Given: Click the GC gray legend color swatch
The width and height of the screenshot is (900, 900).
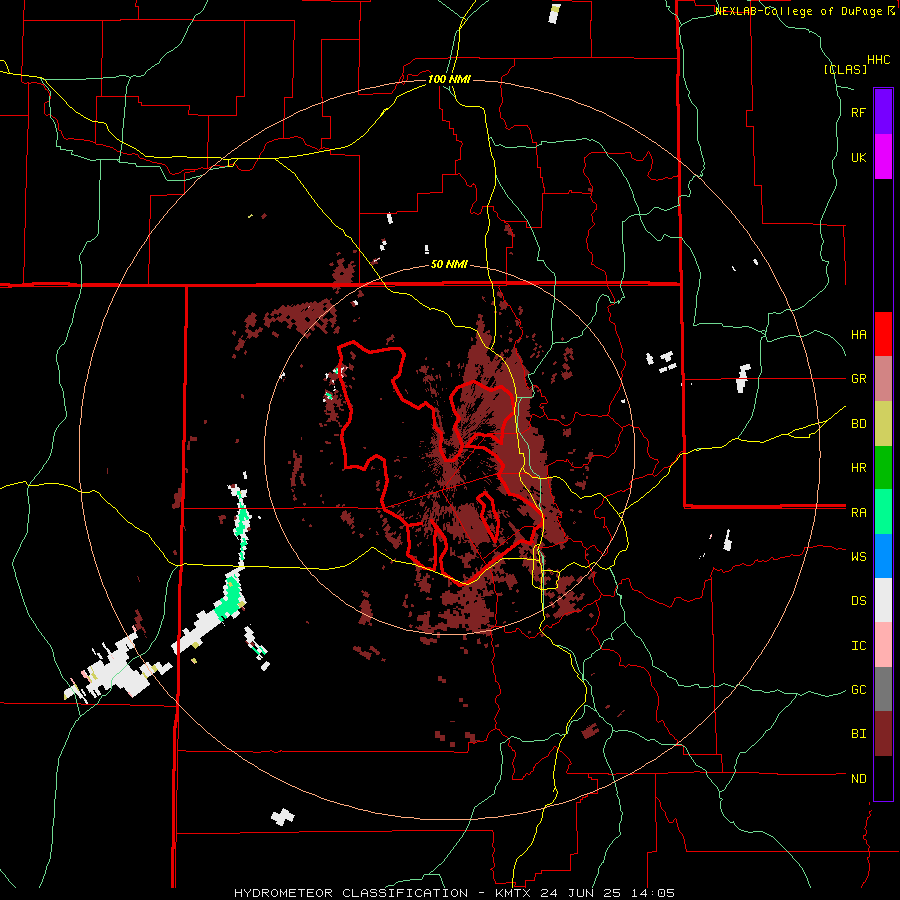Looking at the screenshot, I should click(x=883, y=689).
